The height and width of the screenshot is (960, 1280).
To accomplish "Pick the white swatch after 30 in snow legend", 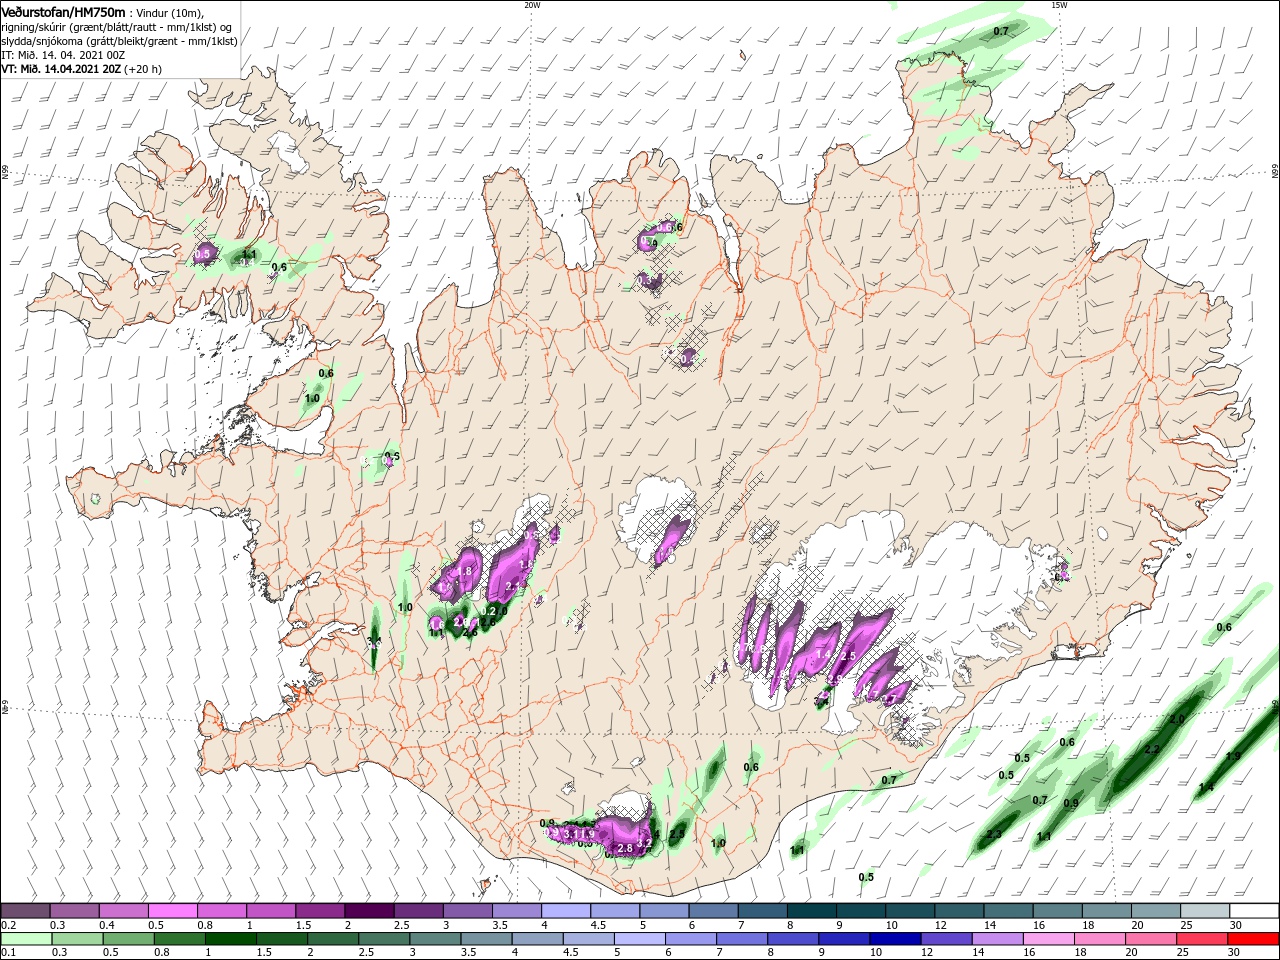I will point(1255,911).
